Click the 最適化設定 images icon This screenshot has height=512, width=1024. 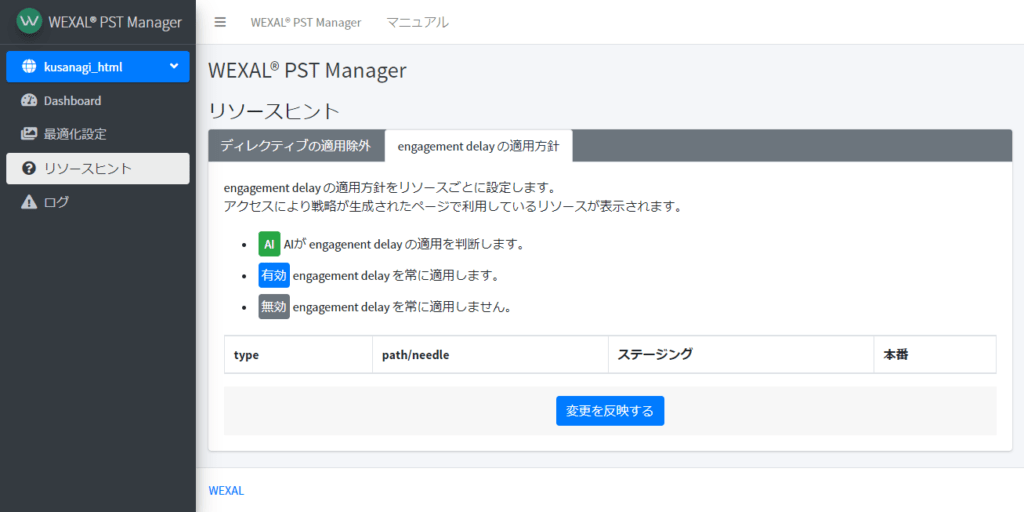(x=29, y=135)
